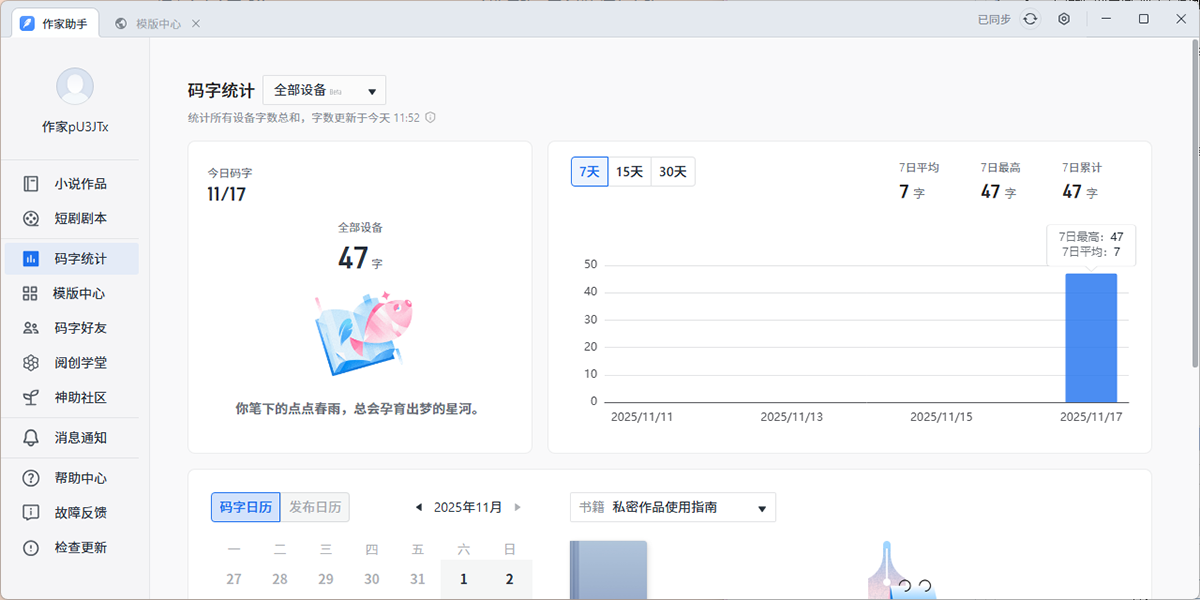Viewport: 1200px width, 600px height.
Task: Open 阅创学堂 graduation cap icon
Action: (x=31, y=363)
